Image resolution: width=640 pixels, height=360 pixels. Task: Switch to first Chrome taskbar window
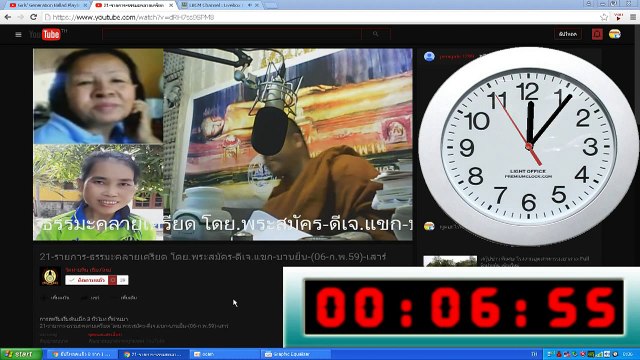click(x=82, y=354)
